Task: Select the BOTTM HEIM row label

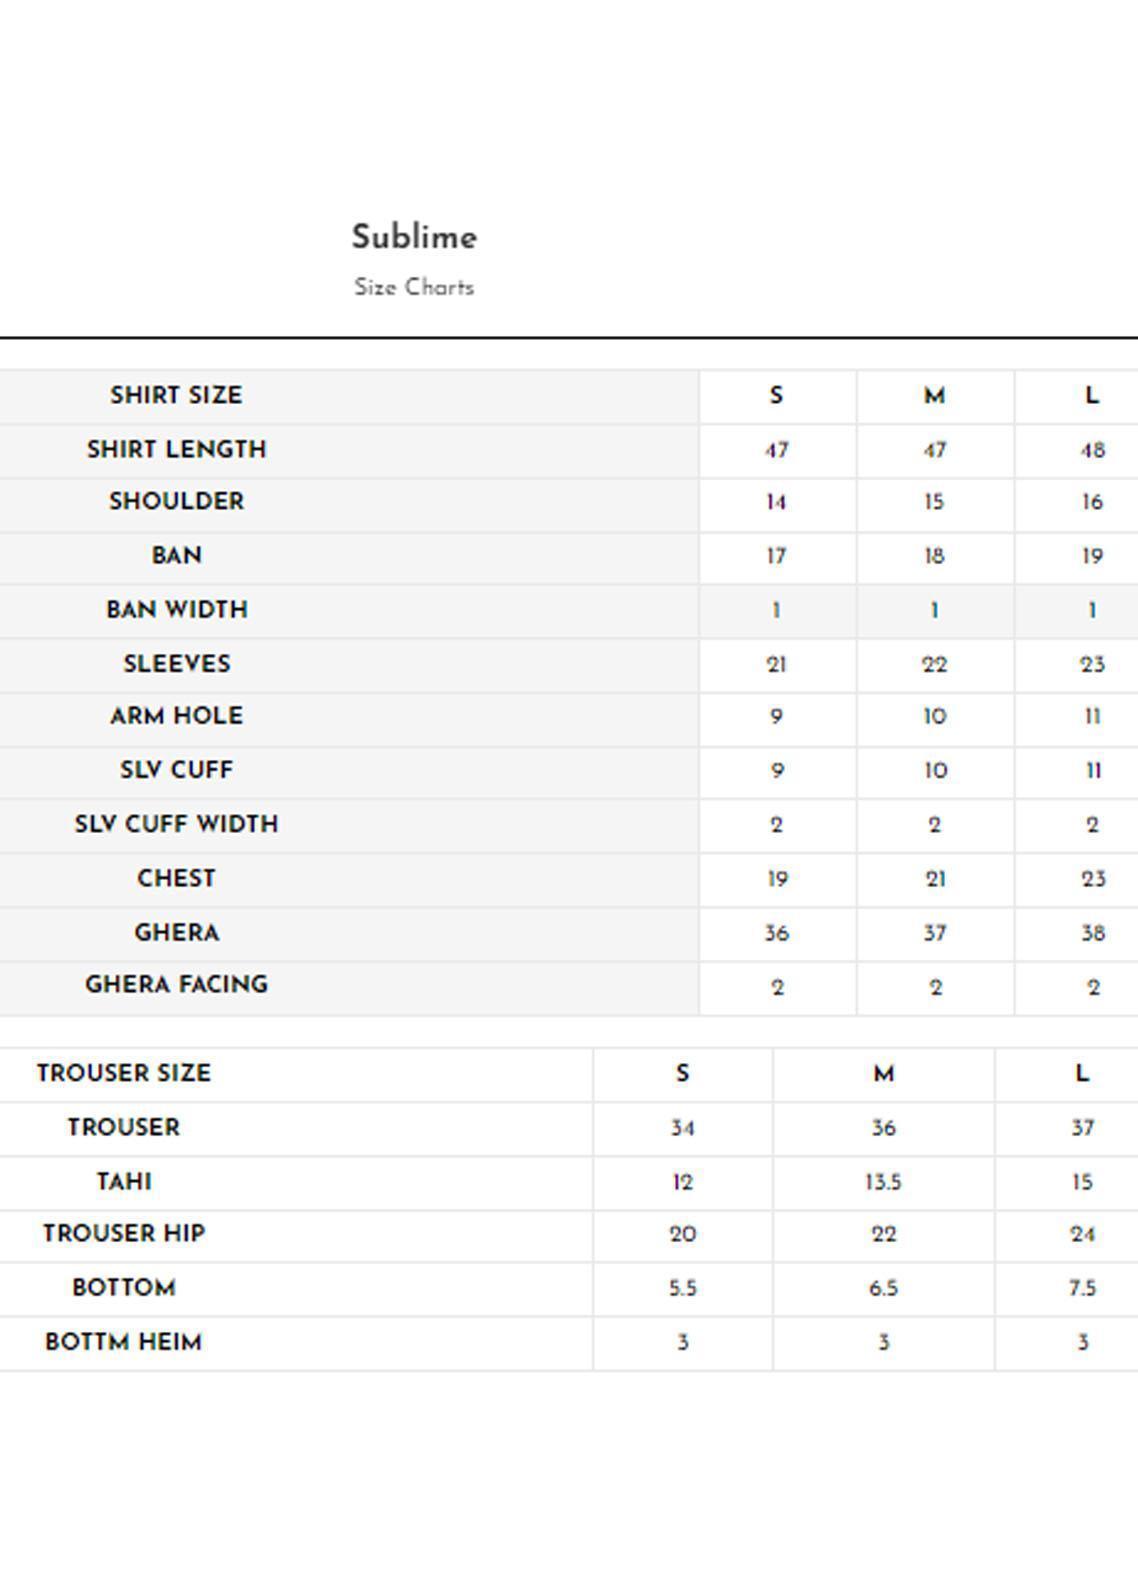Action: click(124, 1342)
